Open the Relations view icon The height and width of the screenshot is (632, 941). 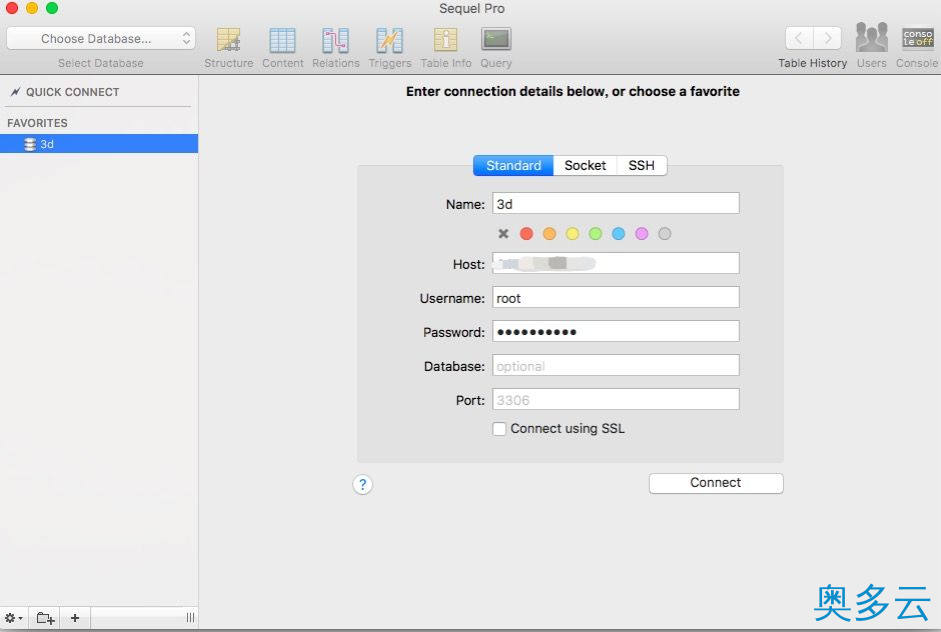tap(335, 40)
